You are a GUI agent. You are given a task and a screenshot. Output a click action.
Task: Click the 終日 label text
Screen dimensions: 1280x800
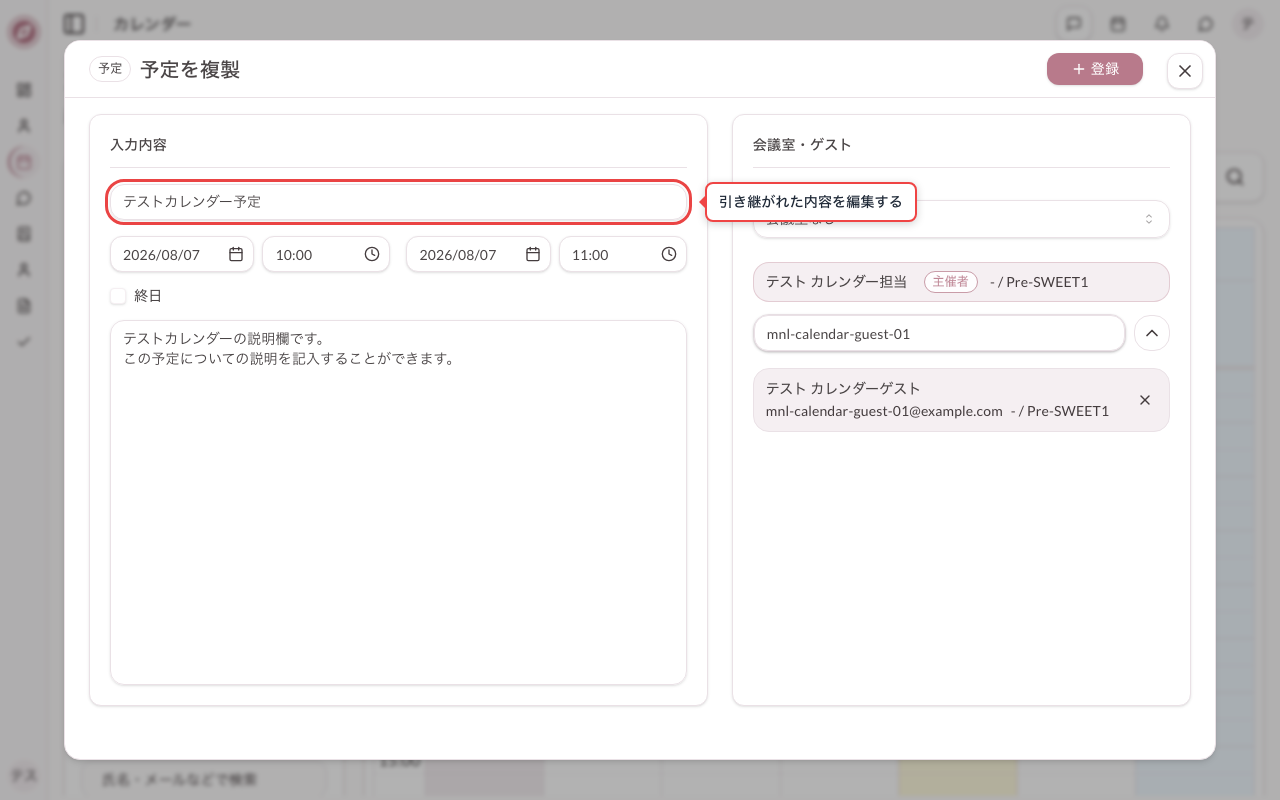pyautogui.click(x=148, y=296)
